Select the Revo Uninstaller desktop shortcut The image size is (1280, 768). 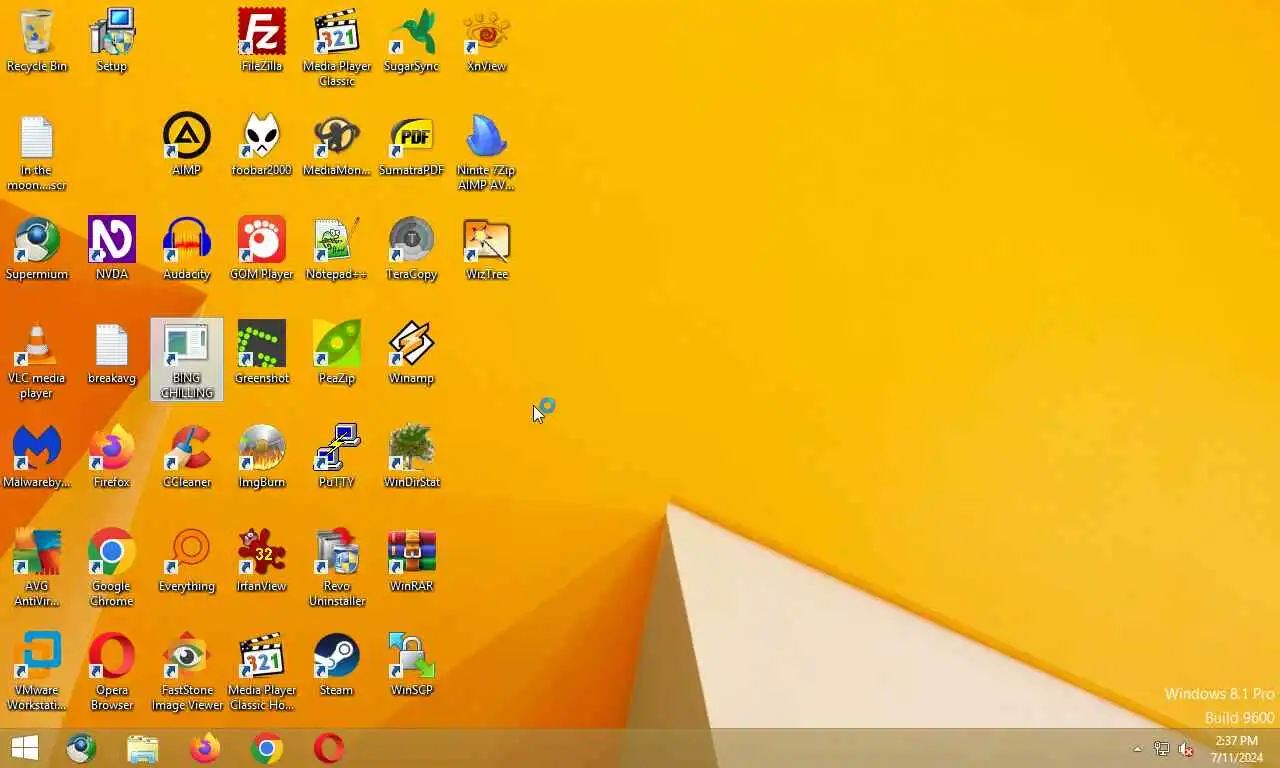point(337,568)
